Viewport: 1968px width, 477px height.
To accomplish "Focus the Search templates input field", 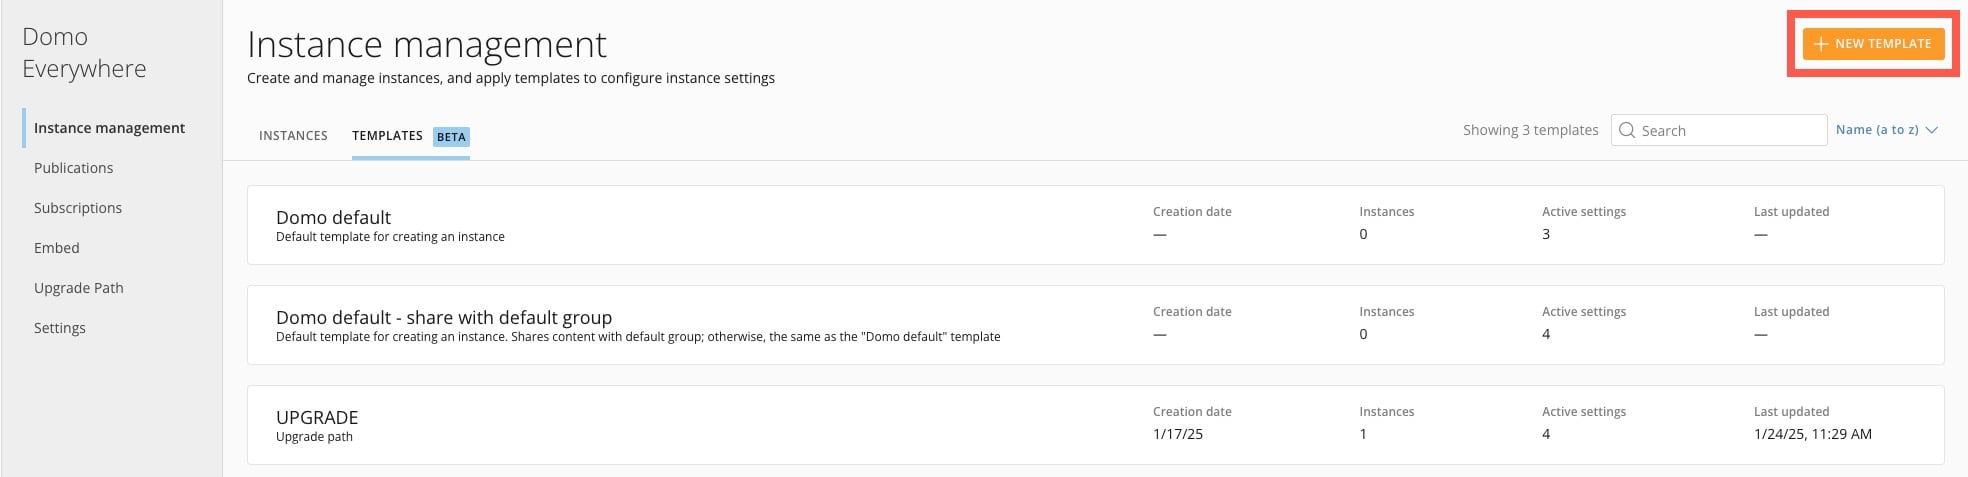I will click(1719, 130).
